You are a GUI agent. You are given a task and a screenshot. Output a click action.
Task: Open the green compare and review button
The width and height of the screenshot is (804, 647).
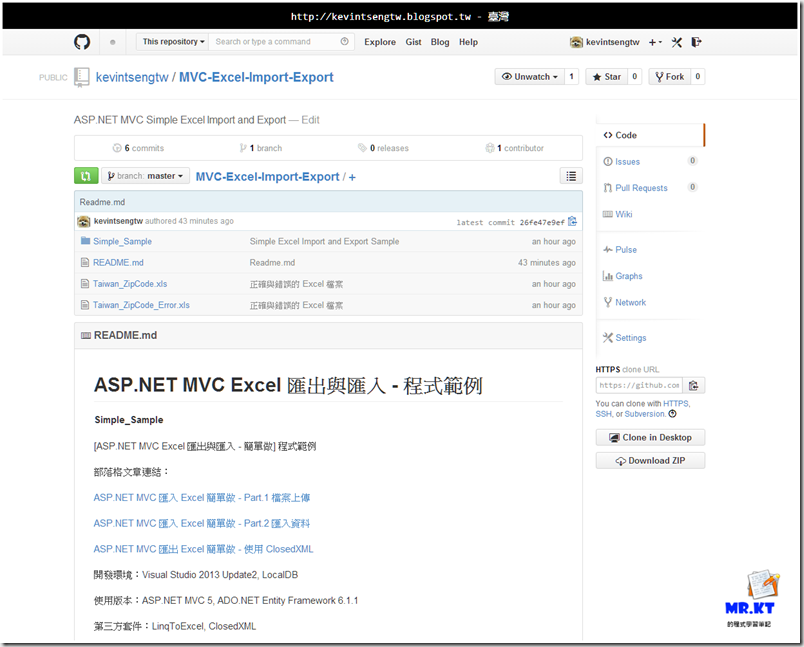[x=86, y=176]
